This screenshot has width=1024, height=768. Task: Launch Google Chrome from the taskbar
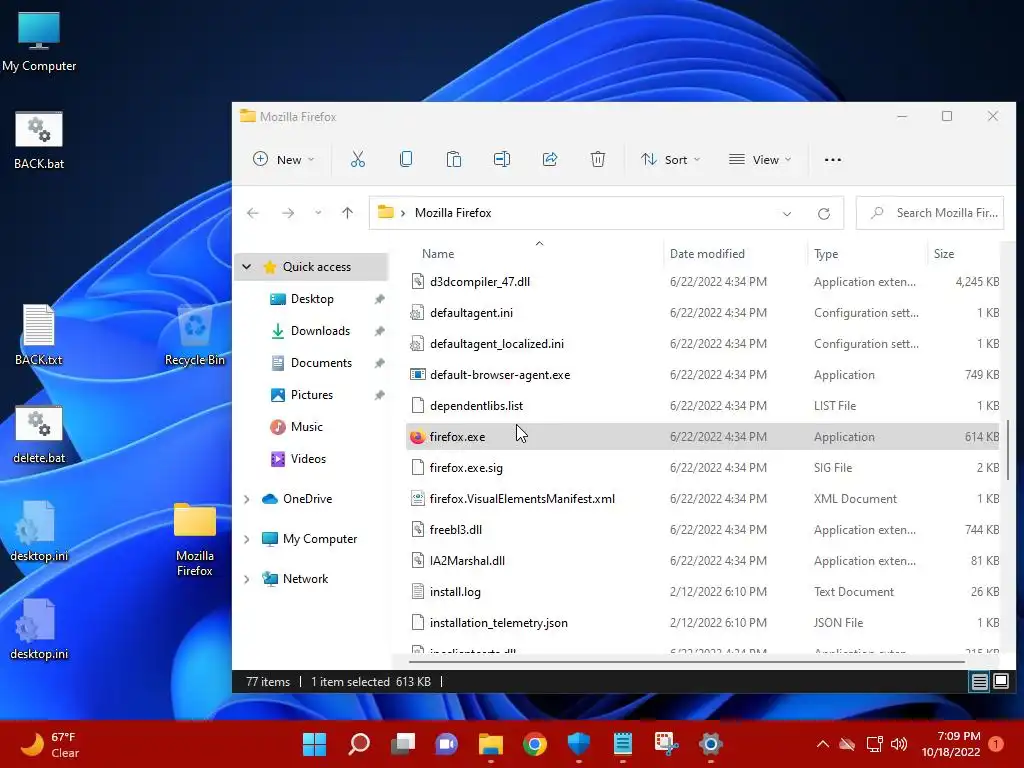click(x=535, y=744)
